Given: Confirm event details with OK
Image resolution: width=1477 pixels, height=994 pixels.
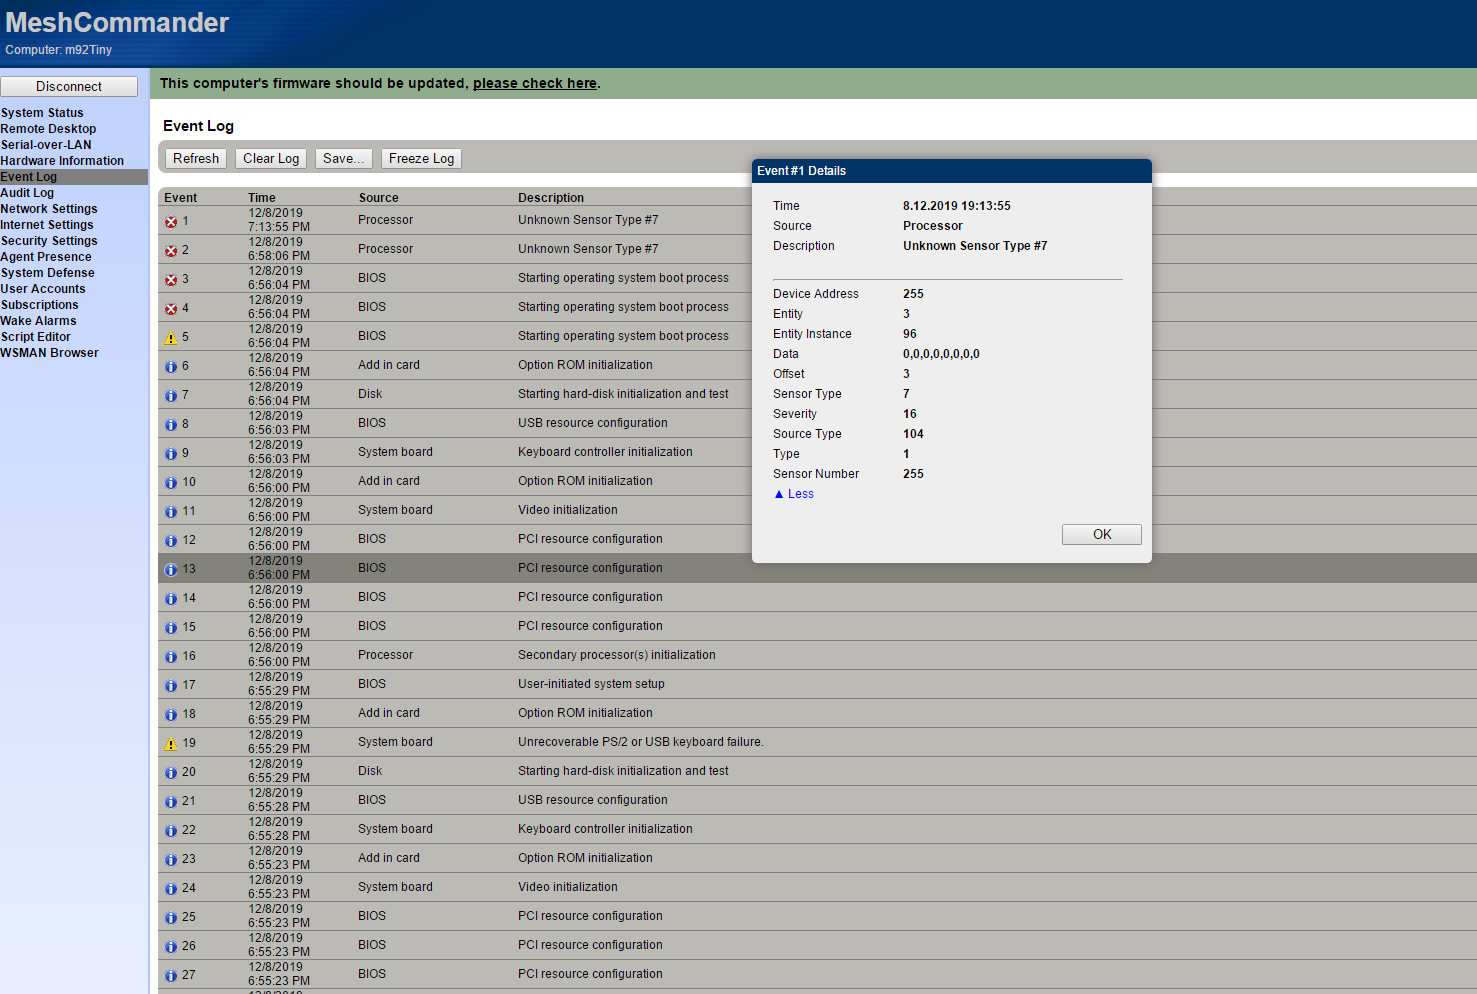Looking at the screenshot, I should tap(1102, 535).
